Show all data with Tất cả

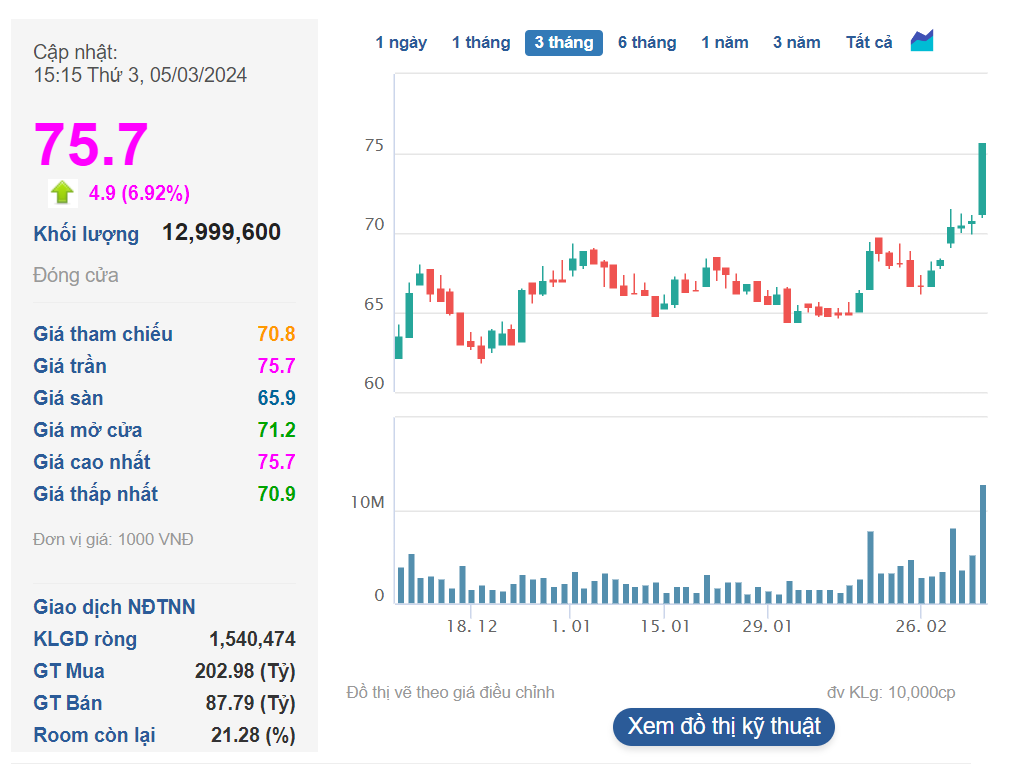pos(869,42)
